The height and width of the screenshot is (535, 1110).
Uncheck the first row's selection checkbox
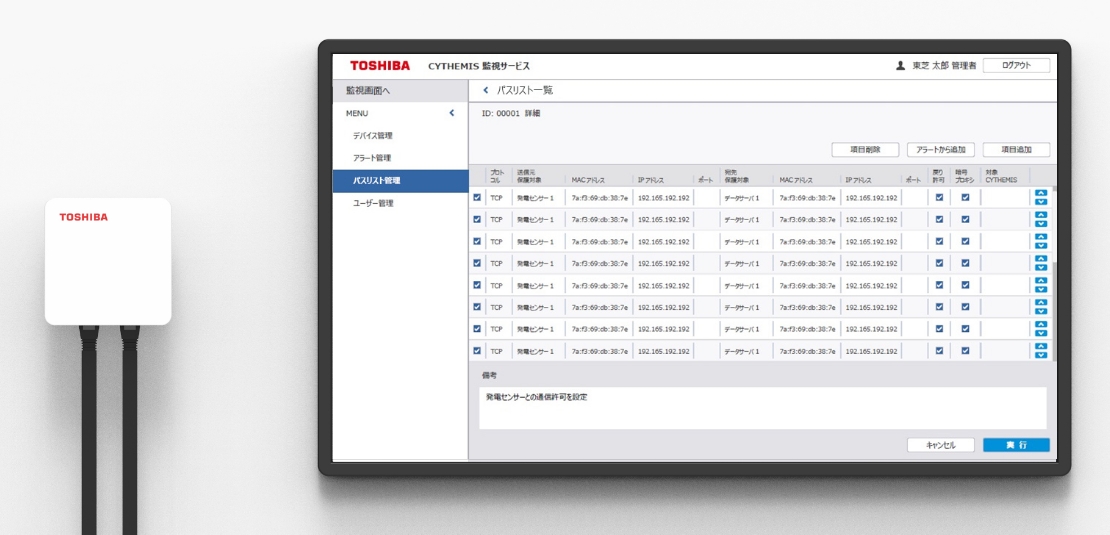click(477, 198)
